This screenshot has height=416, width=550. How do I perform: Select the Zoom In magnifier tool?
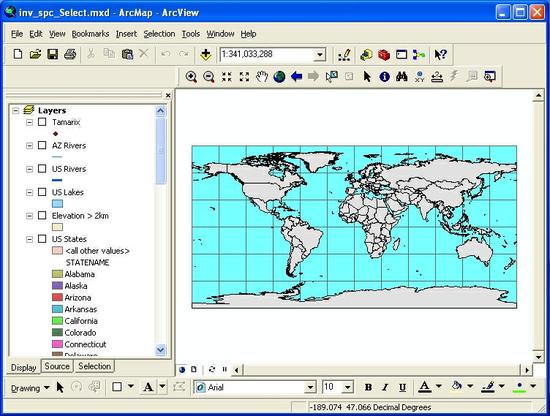click(191, 76)
